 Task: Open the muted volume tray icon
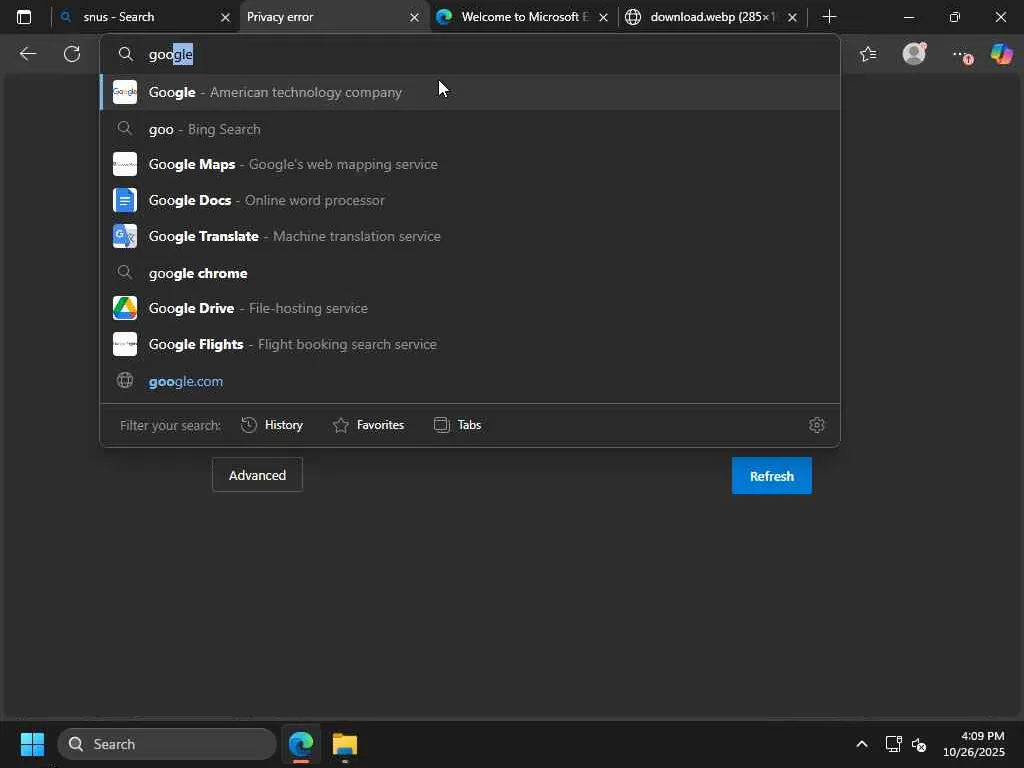pyautogui.click(x=919, y=744)
